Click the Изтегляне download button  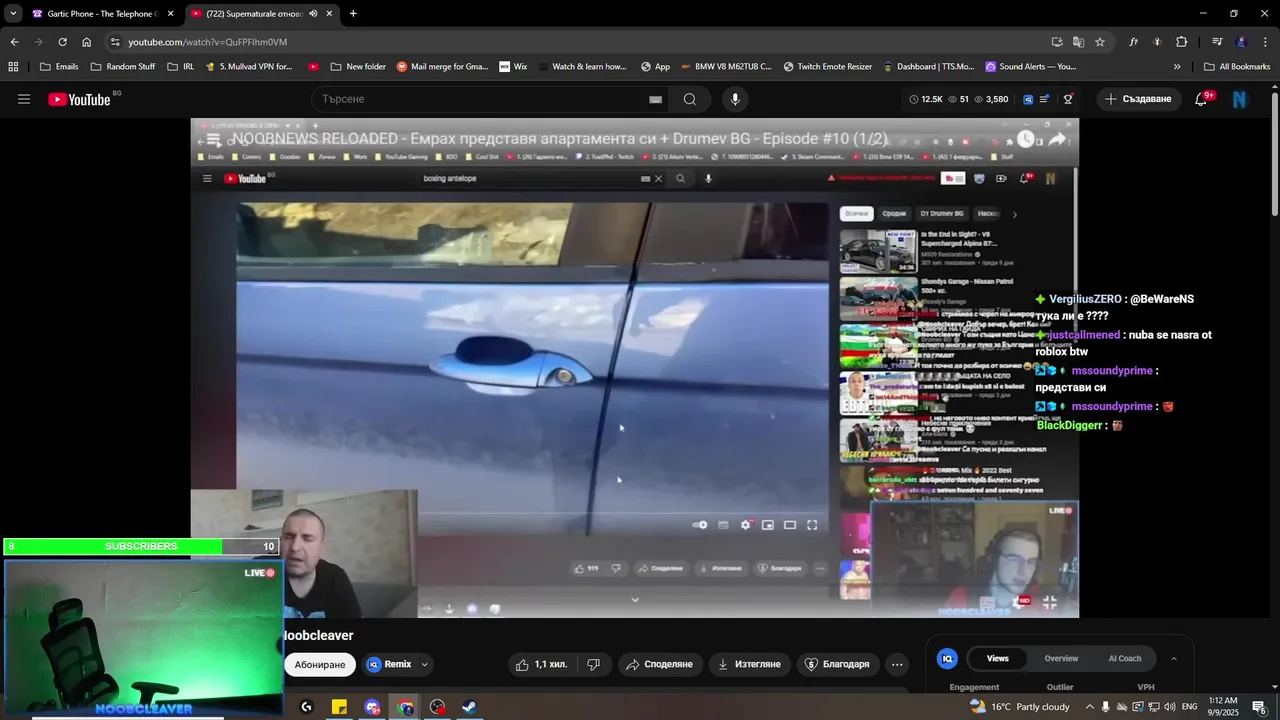pyautogui.click(x=749, y=664)
